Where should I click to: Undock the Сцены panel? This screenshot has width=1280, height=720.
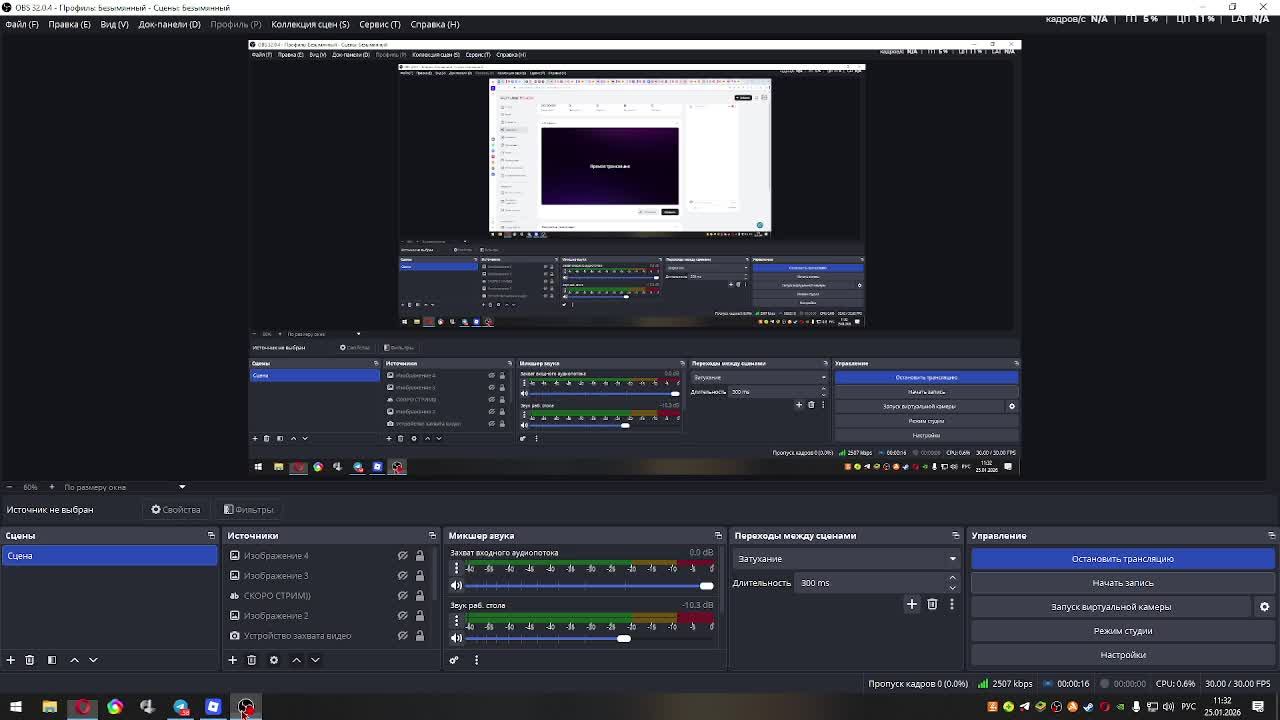pyautogui.click(x=211, y=536)
